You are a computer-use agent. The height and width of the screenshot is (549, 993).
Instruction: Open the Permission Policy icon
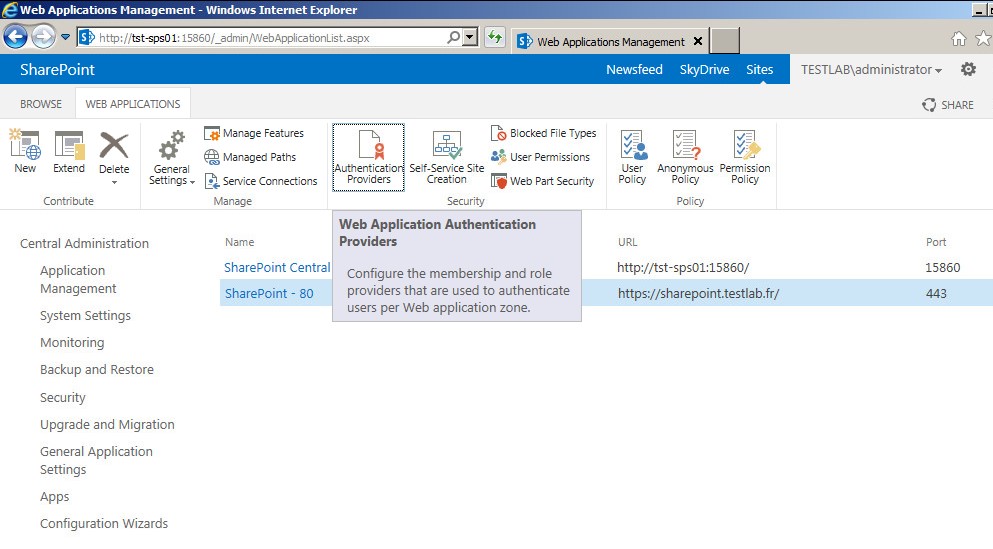745,145
